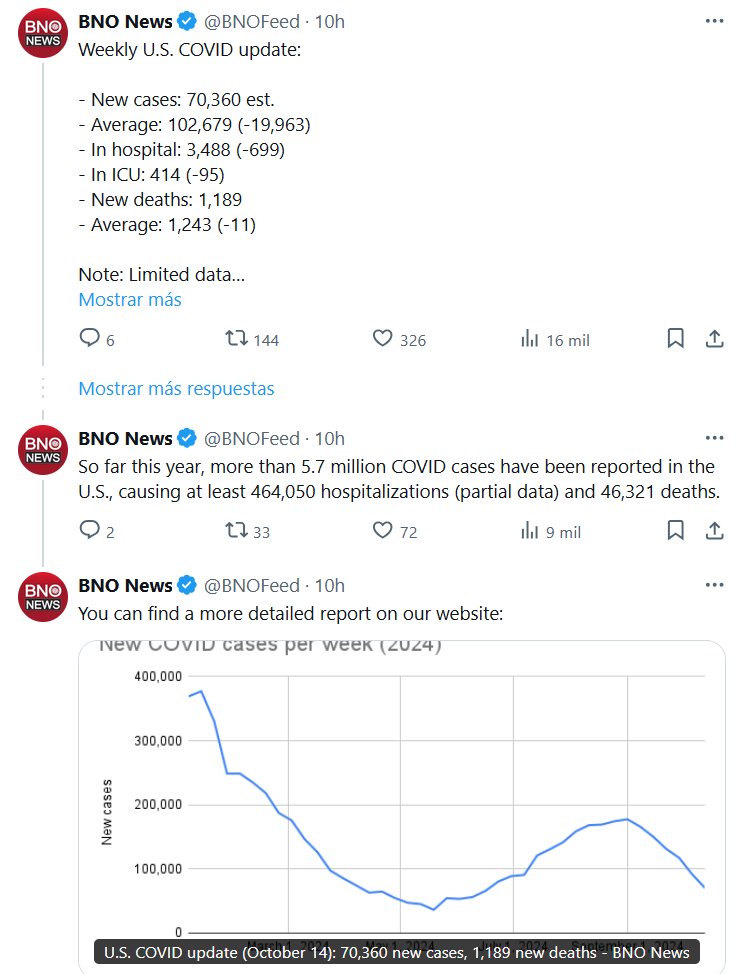Viewport: 746px width, 974px height.
Task: Open more options on the second tweet
Action: coord(714,438)
